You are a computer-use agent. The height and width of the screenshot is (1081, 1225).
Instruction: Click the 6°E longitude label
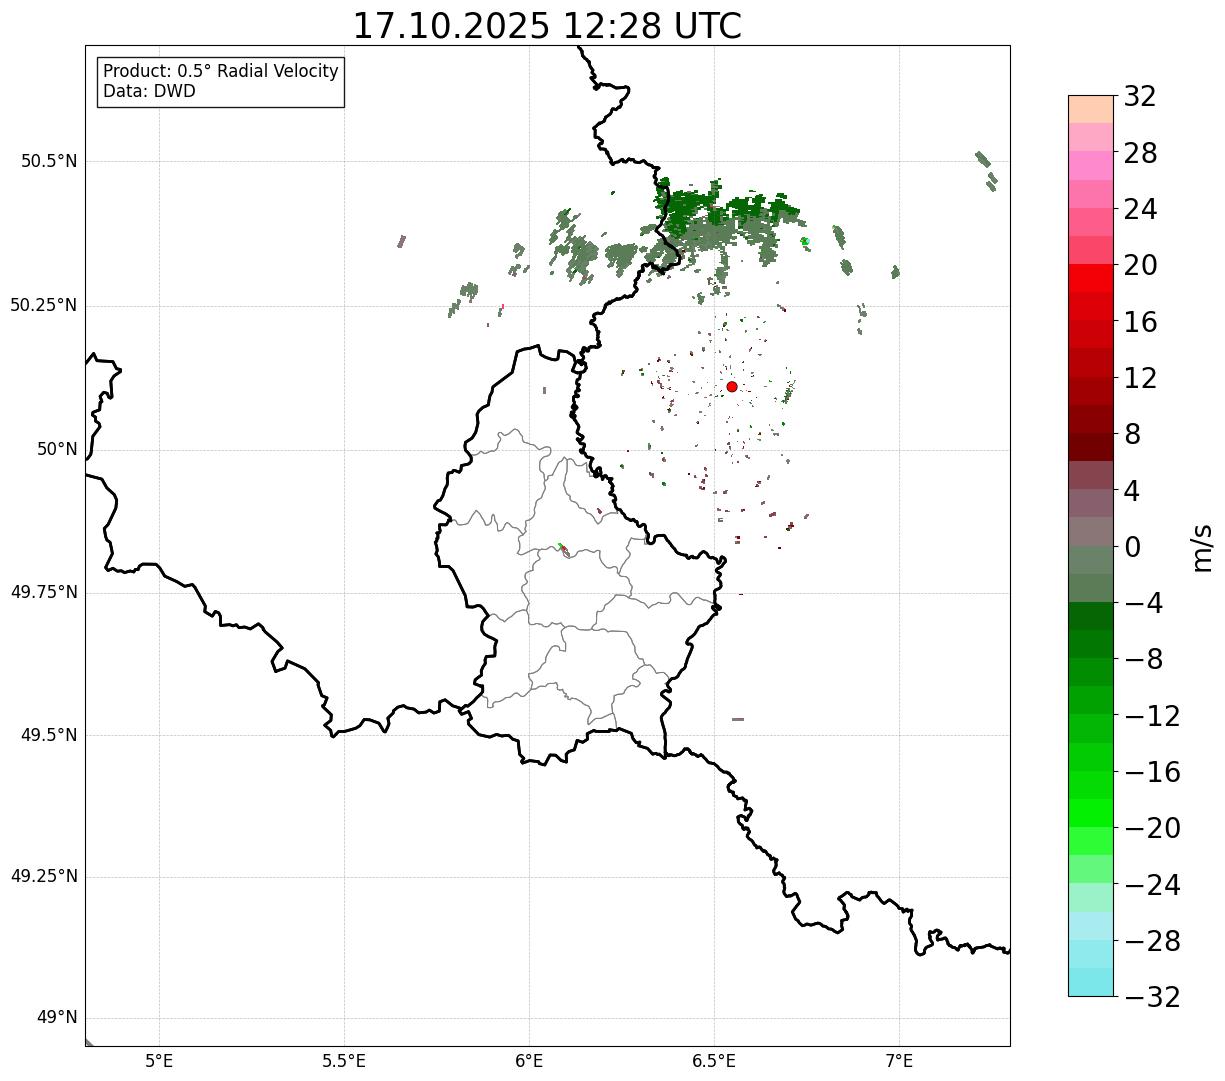(x=529, y=1061)
